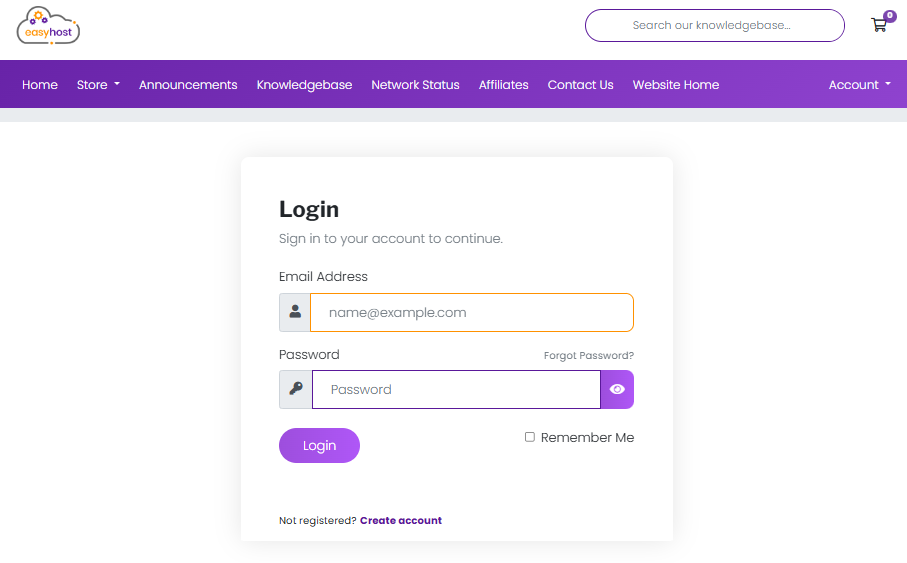Click the Forgot Password? link
The height and width of the screenshot is (563, 907).
(x=588, y=356)
